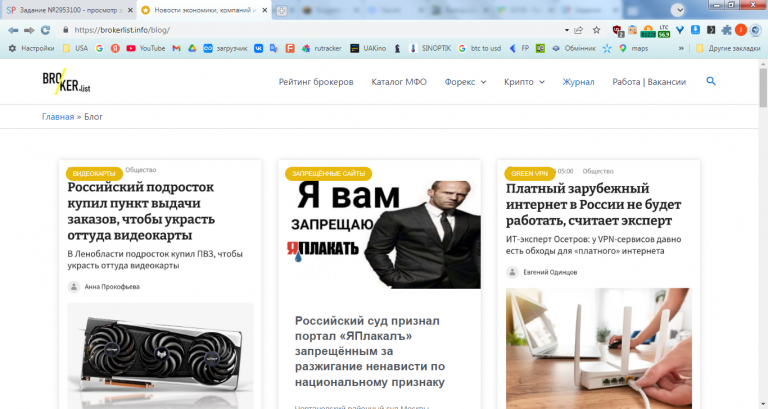
Task: Follow the Главная breadcrumb link
Action: (x=58, y=117)
